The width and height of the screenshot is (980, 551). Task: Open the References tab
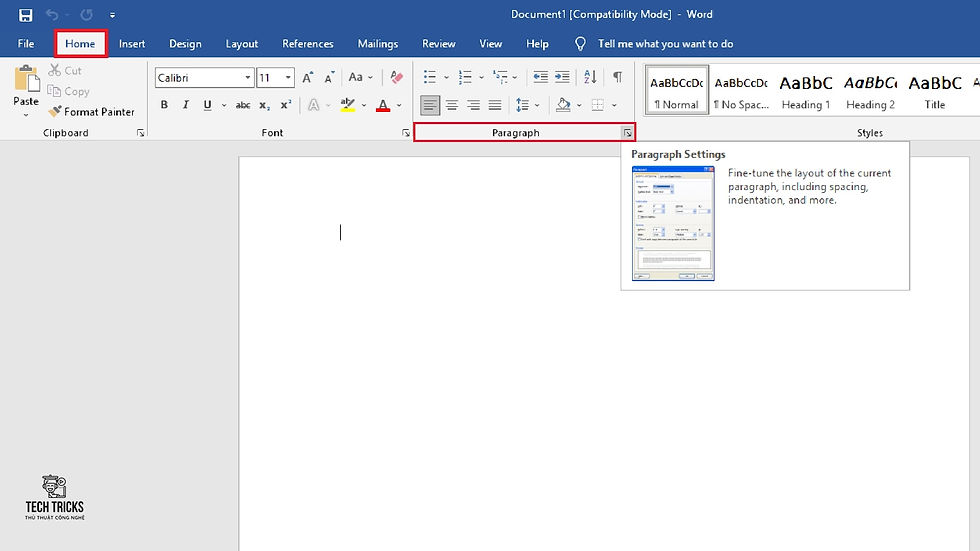(x=308, y=44)
